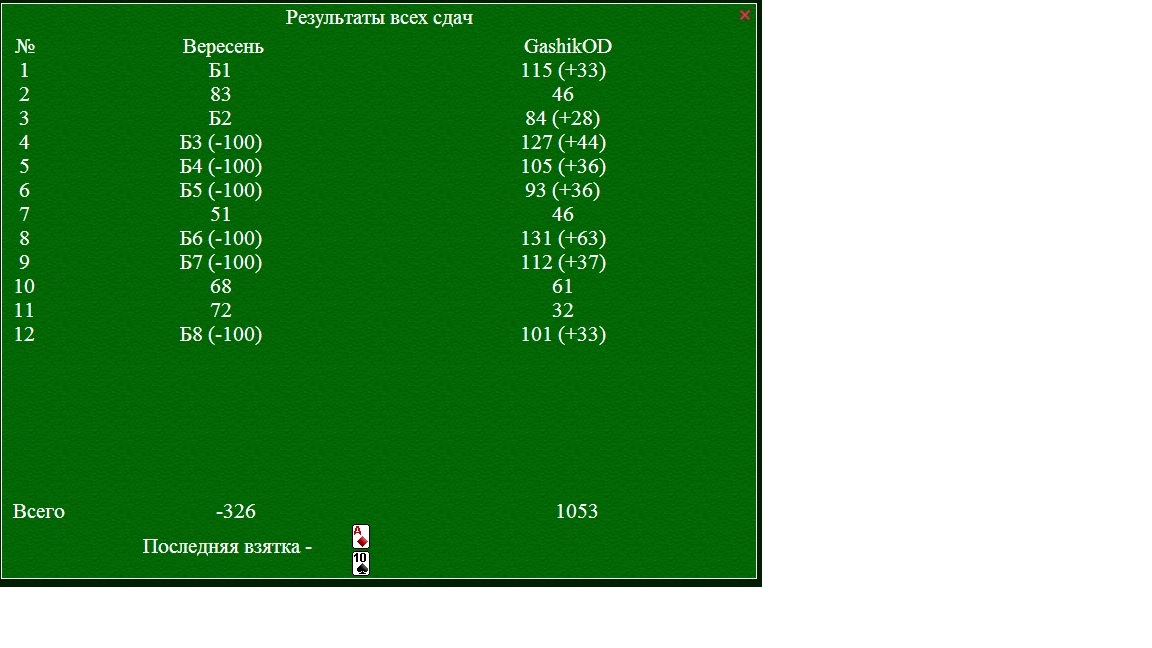1152x648 pixels.
Task: Select the "112 (+37)" score cell
Action: (564, 262)
